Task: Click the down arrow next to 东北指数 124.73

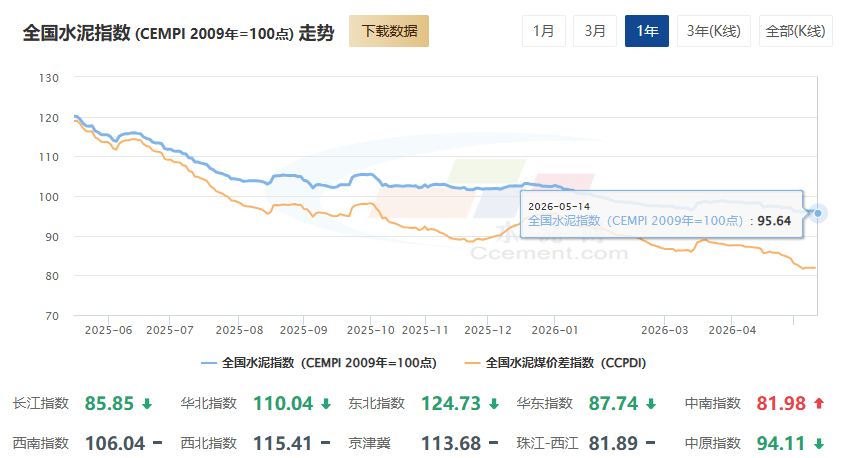Action: tap(494, 404)
